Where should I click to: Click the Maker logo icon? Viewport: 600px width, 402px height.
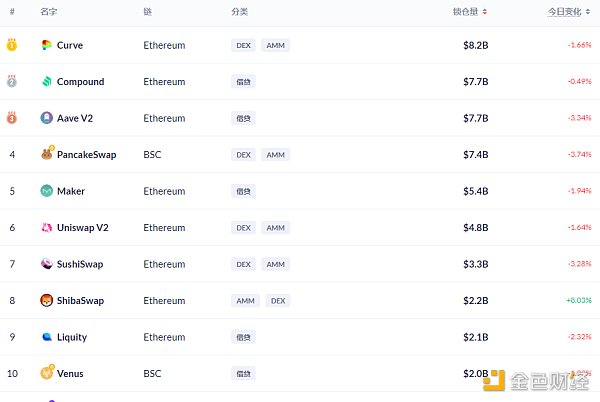pos(47,191)
